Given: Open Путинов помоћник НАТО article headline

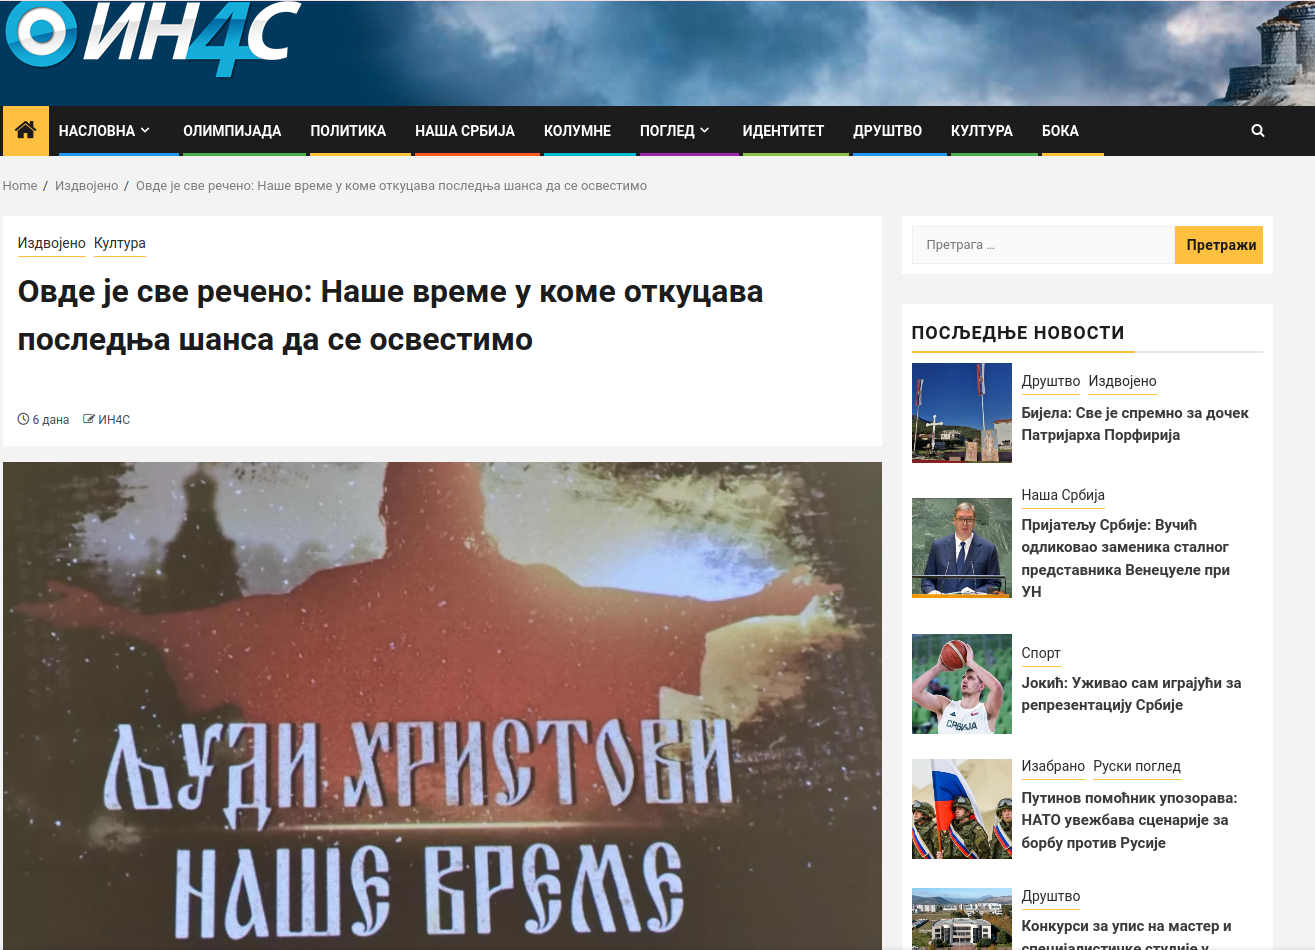Looking at the screenshot, I should pos(1129,820).
